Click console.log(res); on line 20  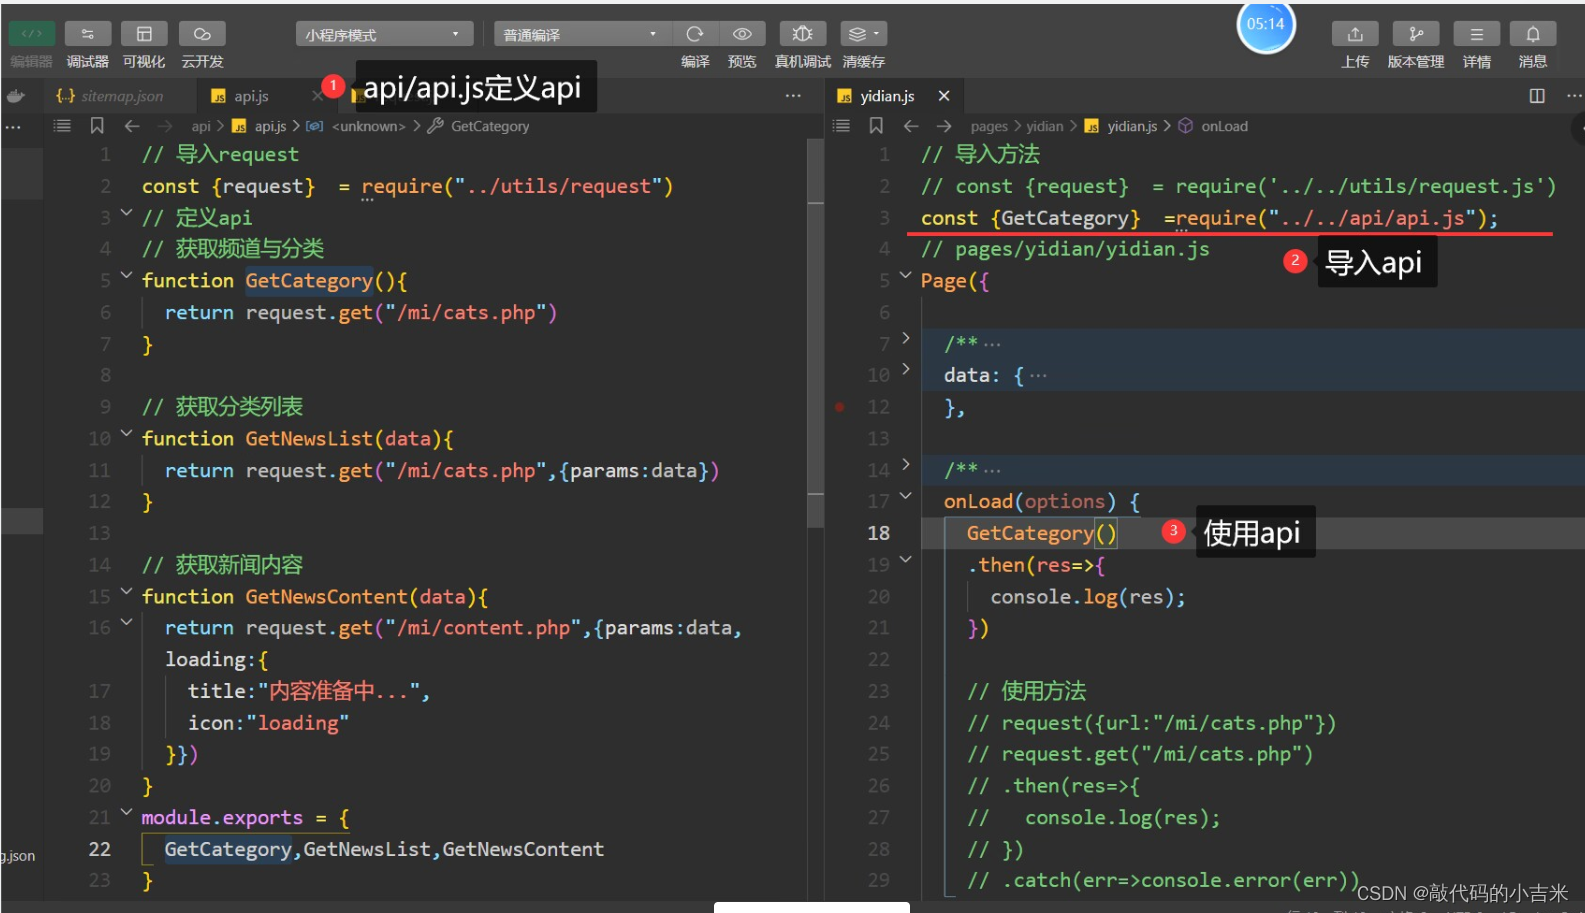click(1088, 597)
